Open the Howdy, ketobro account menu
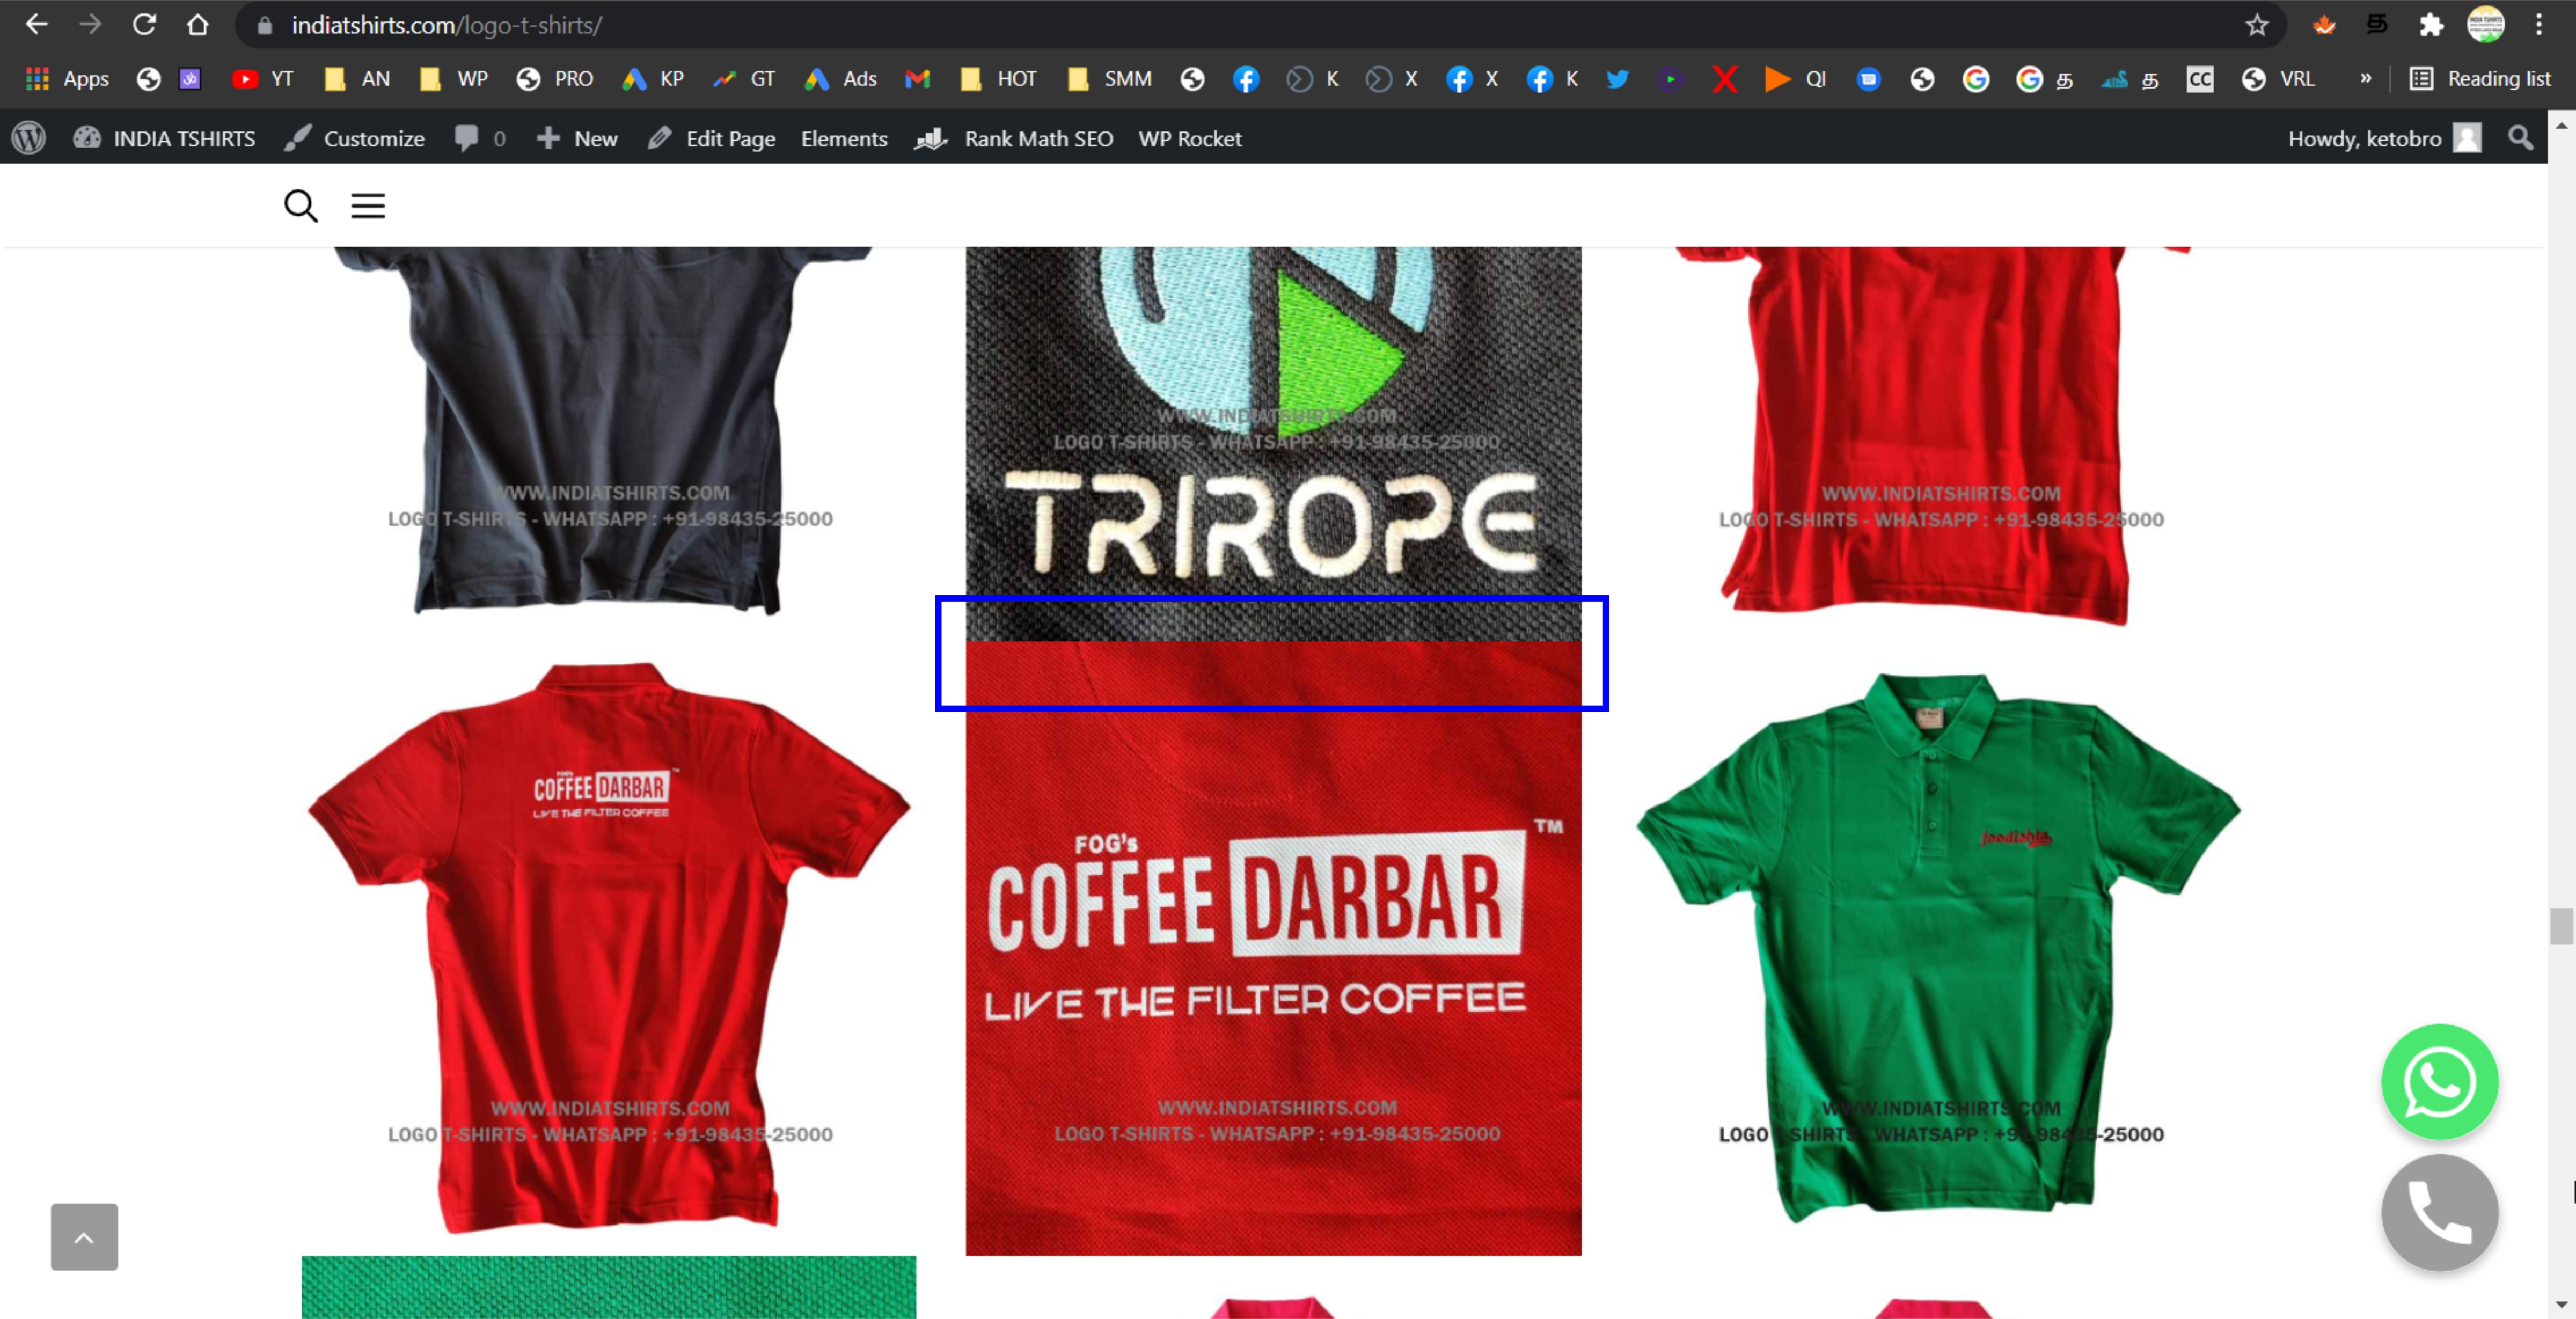Viewport: 2576px width, 1319px height. (x=2384, y=138)
